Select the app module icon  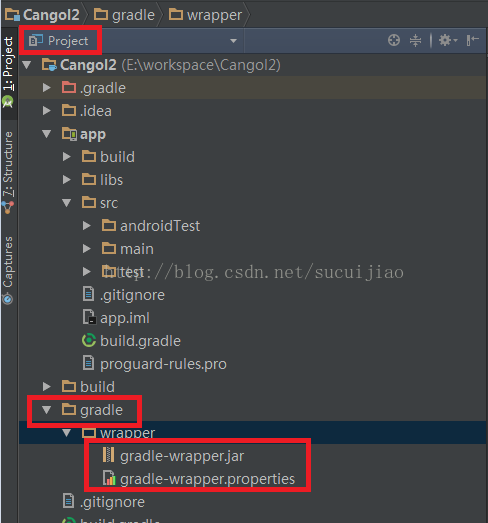tap(69, 134)
